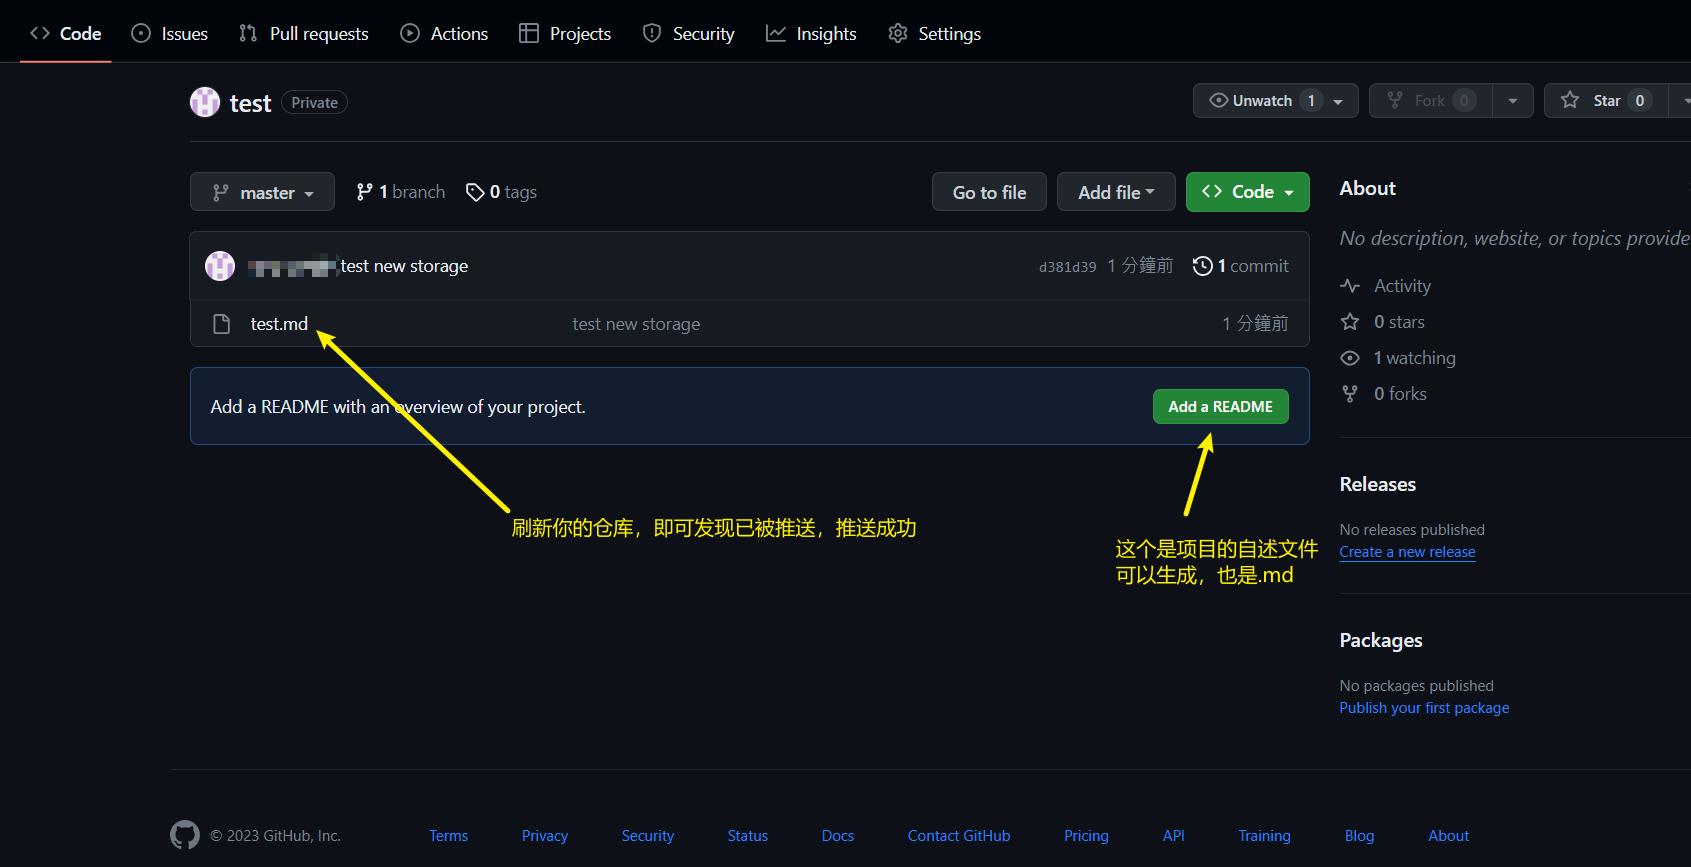Expand the Fork dropdown arrow
Image resolution: width=1691 pixels, height=867 pixels.
tap(1513, 101)
